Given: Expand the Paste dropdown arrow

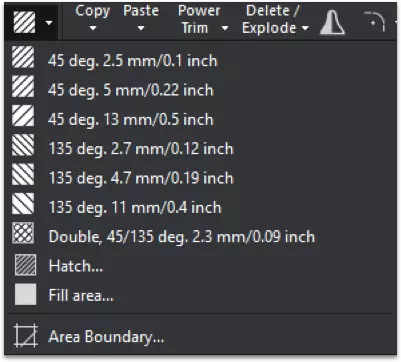Looking at the screenshot, I should (141, 29).
